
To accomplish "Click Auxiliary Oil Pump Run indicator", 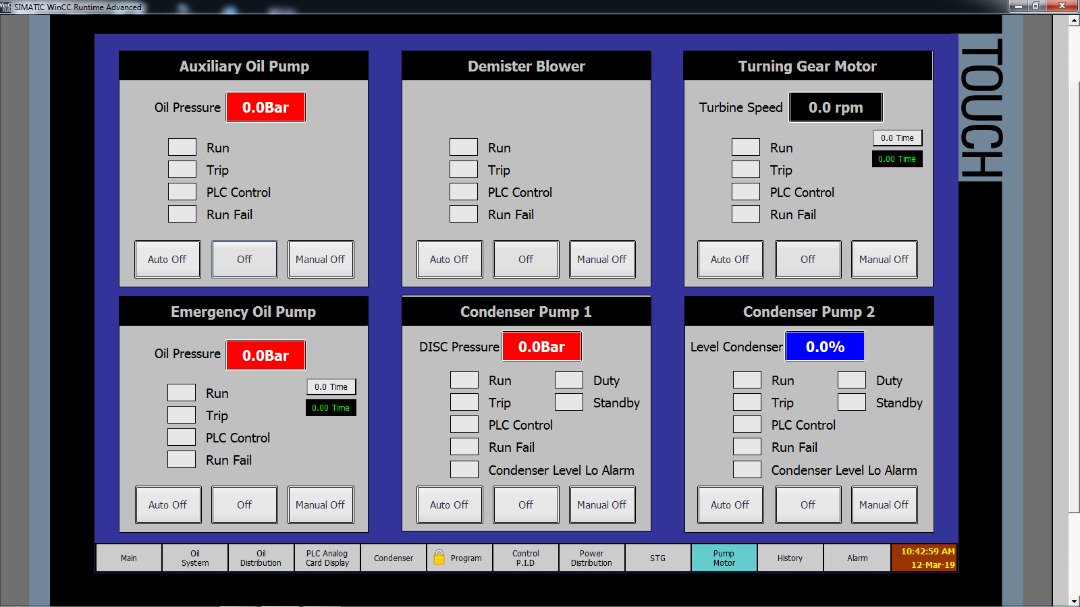I will (182, 147).
